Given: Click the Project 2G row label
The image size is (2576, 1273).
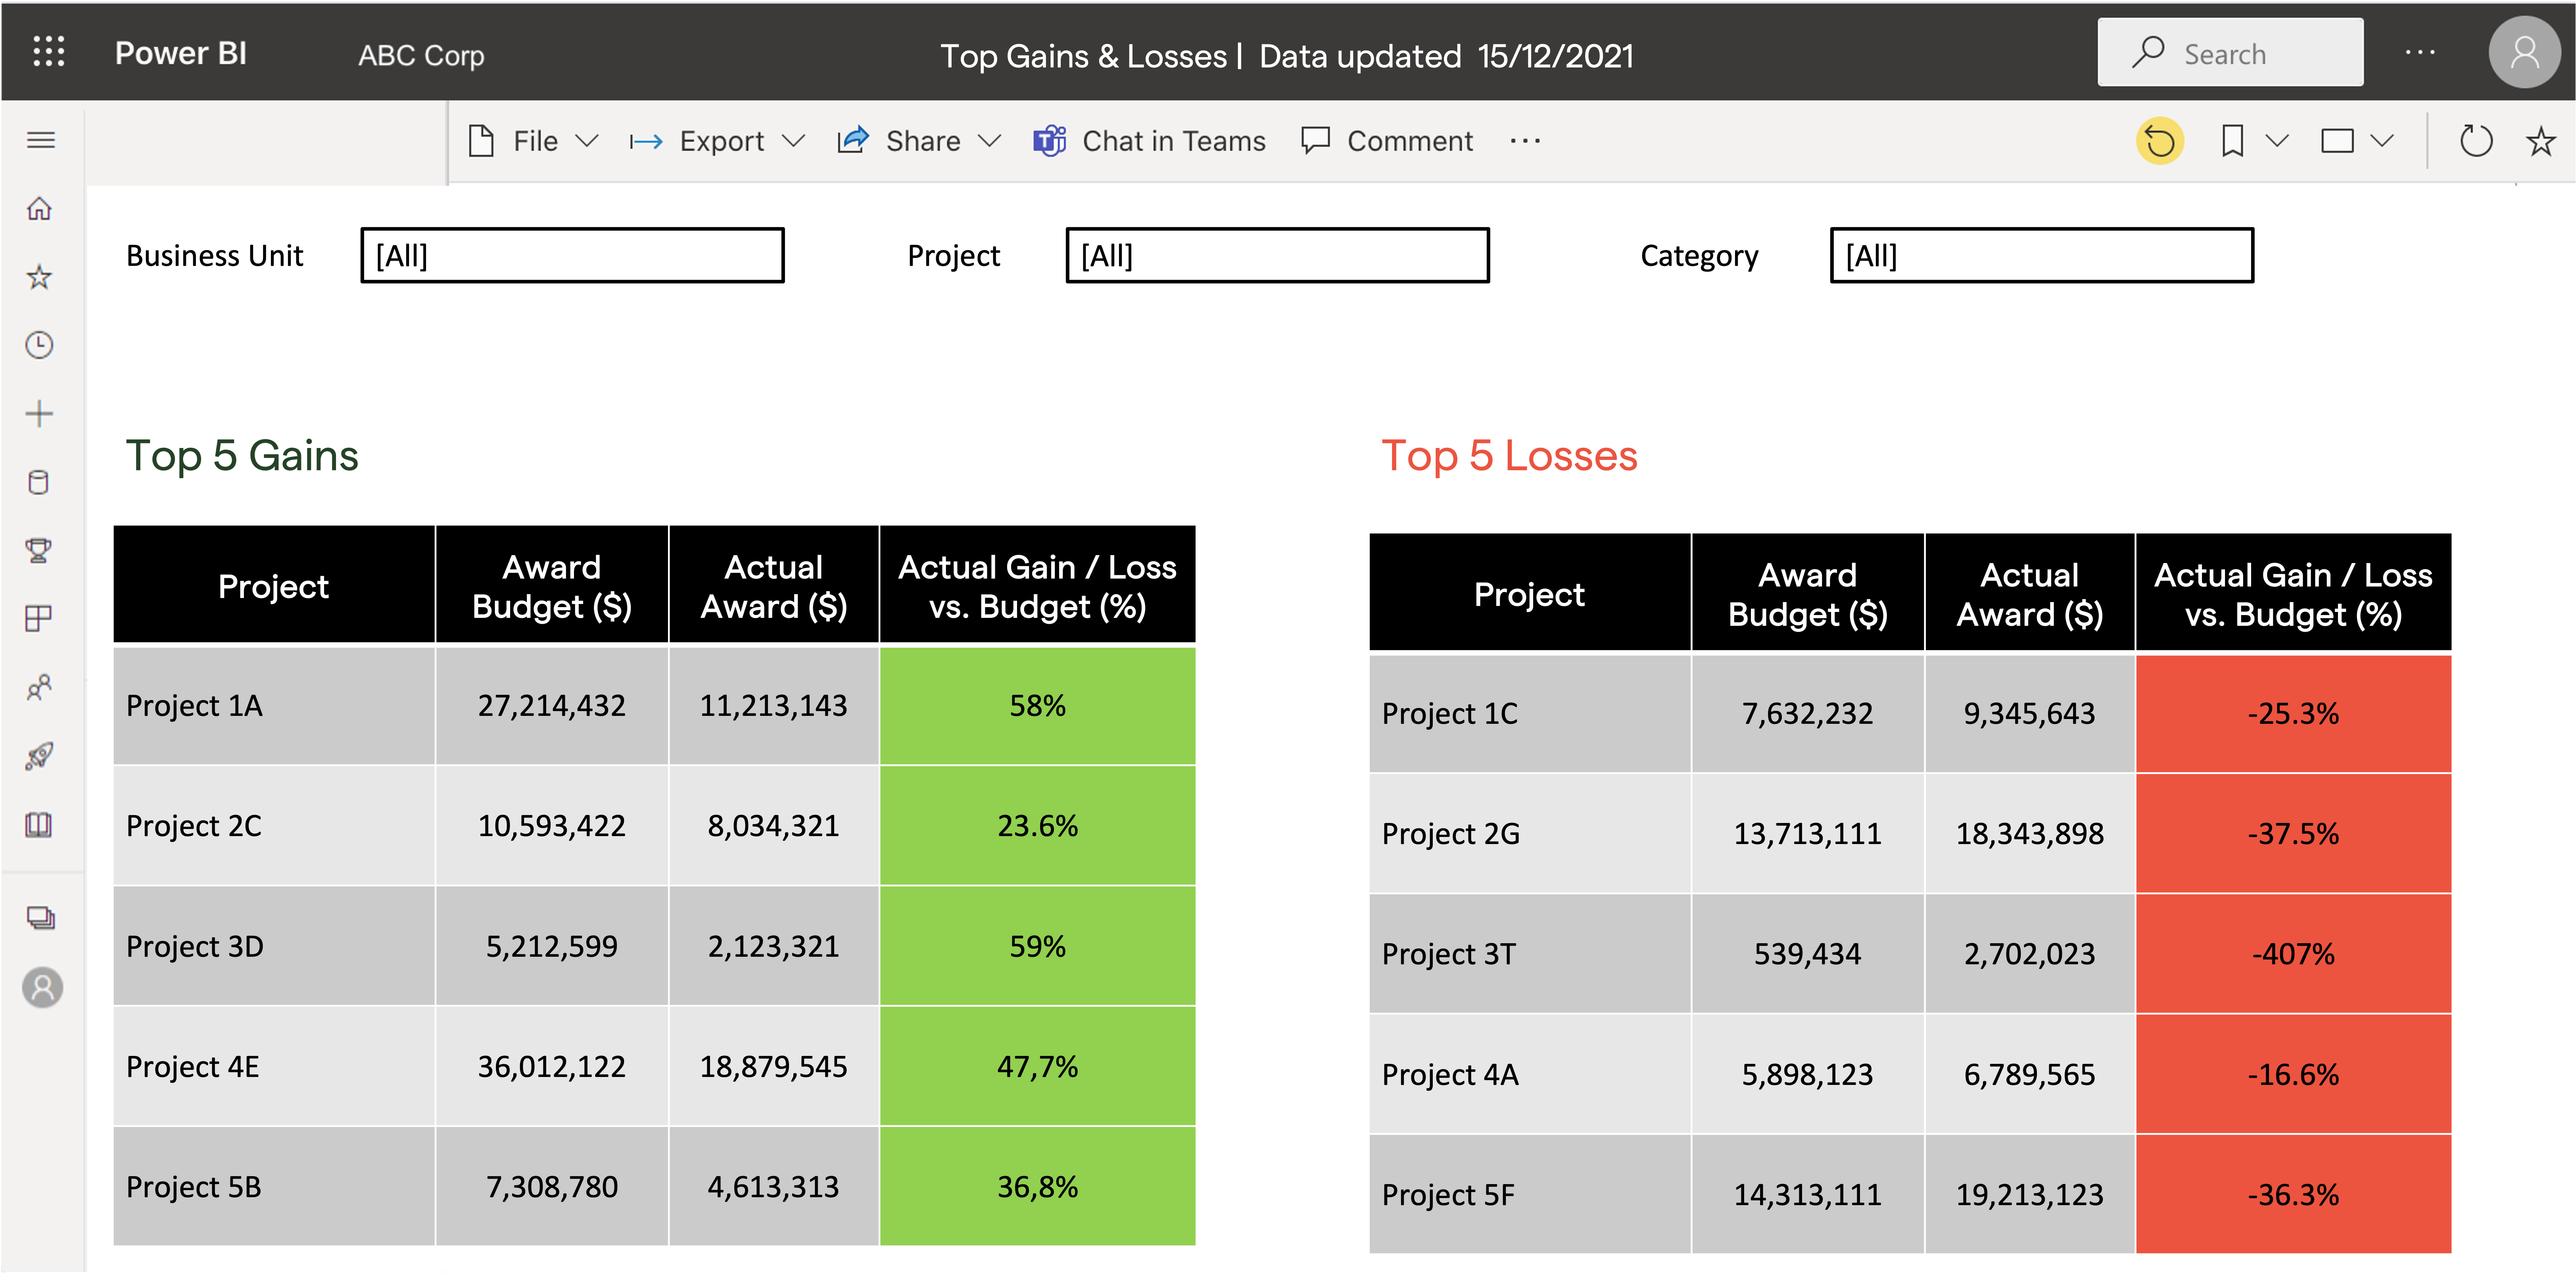Looking at the screenshot, I should pos(1451,834).
